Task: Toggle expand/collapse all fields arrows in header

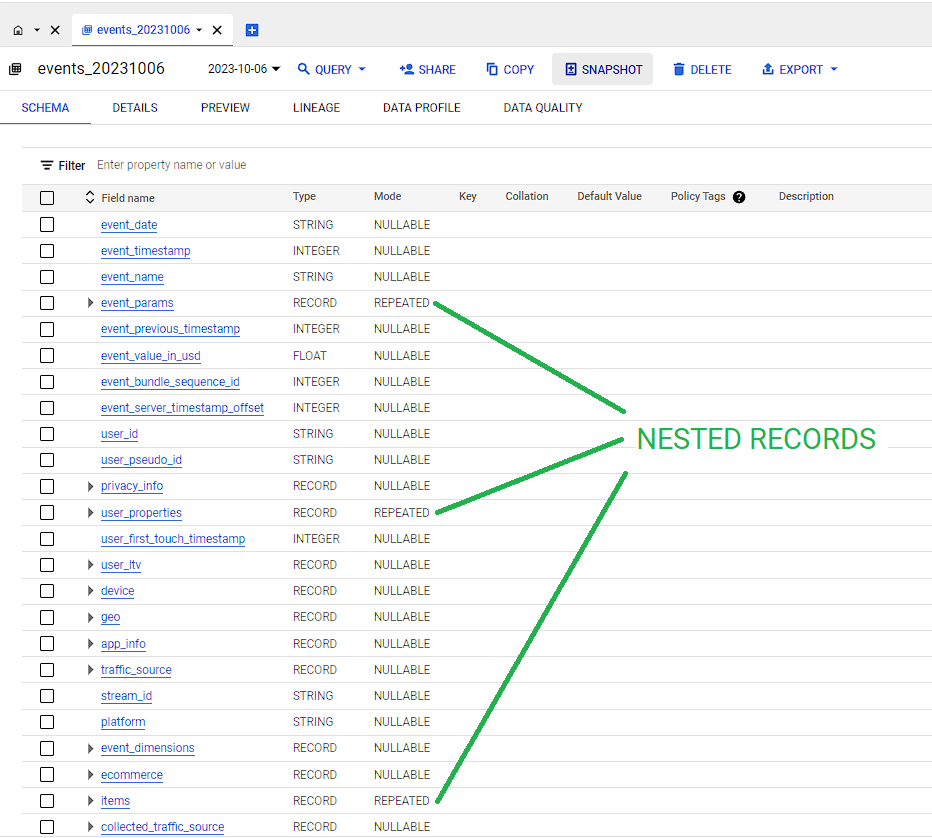Action: coord(90,197)
